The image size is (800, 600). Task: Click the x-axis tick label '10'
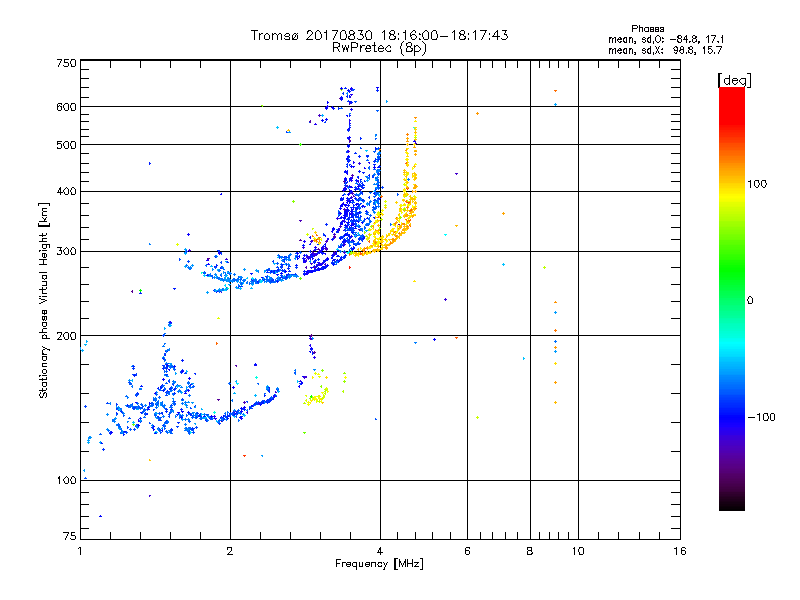pyautogui.click(x=578, y=551)
